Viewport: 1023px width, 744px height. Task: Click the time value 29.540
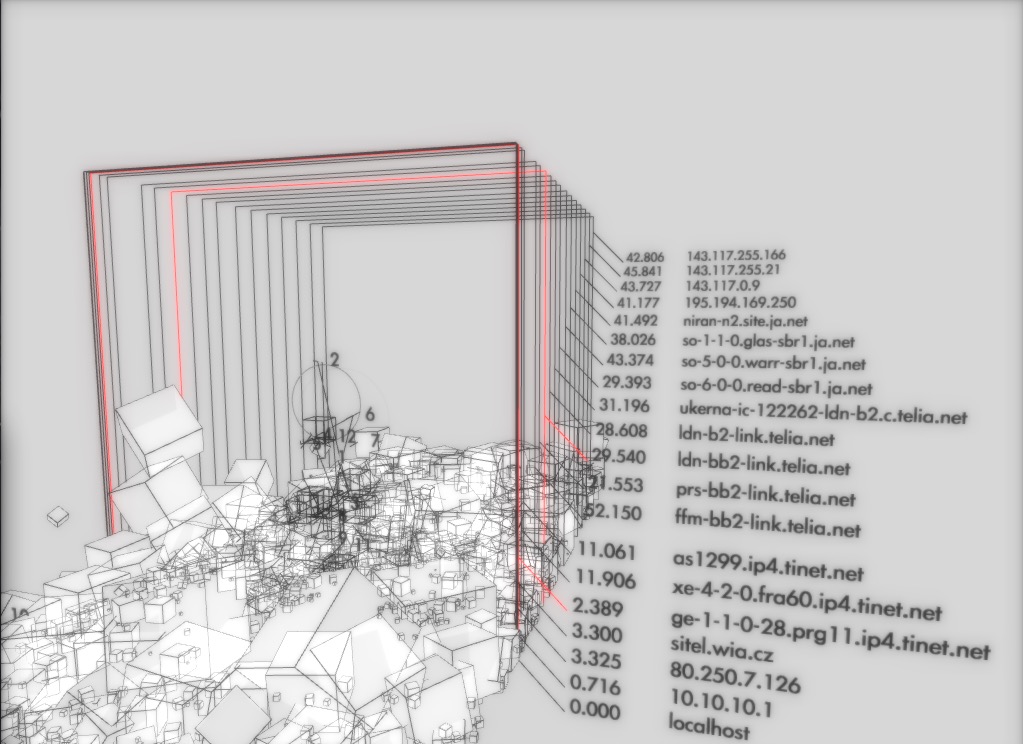pyautogui.click(x=619, y=456)
